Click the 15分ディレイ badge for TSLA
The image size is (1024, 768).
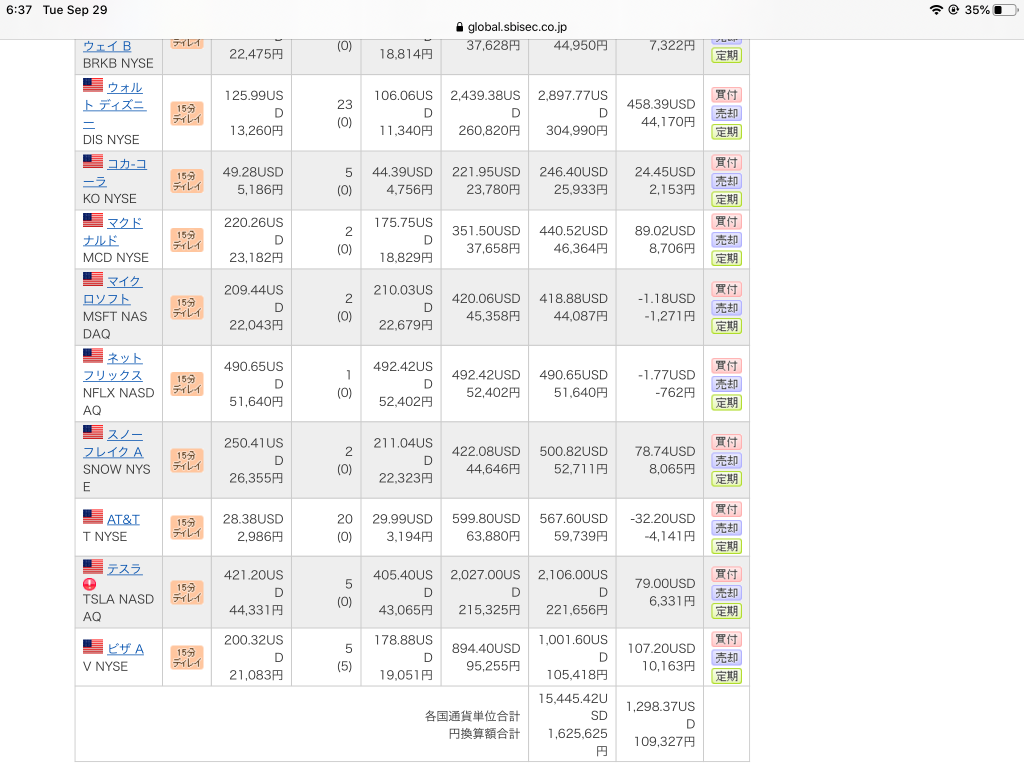(187, 592)
